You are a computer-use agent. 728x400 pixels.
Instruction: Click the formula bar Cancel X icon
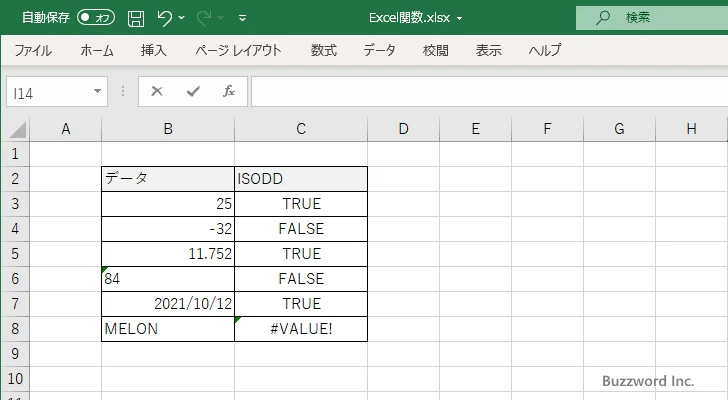point(157,91)
